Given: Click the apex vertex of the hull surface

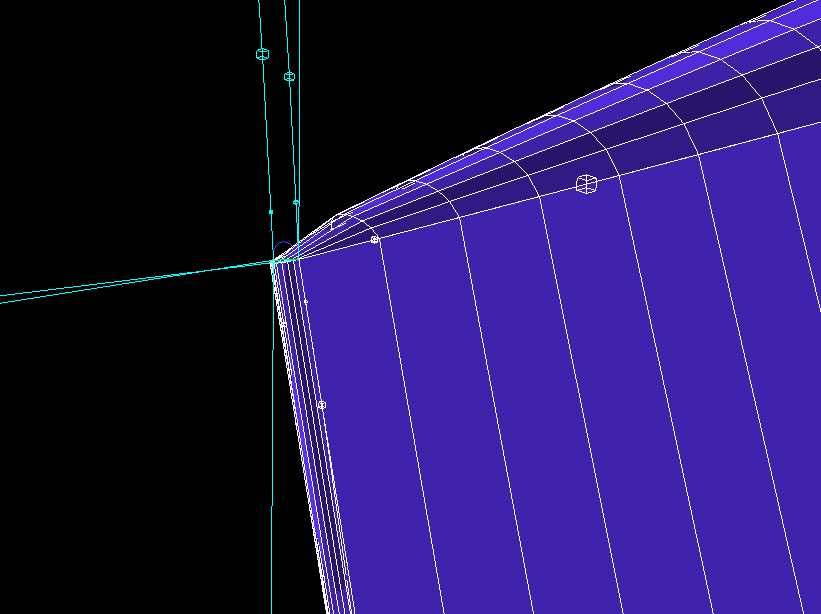Looking at the screenshot, I should tap(279, 259).
